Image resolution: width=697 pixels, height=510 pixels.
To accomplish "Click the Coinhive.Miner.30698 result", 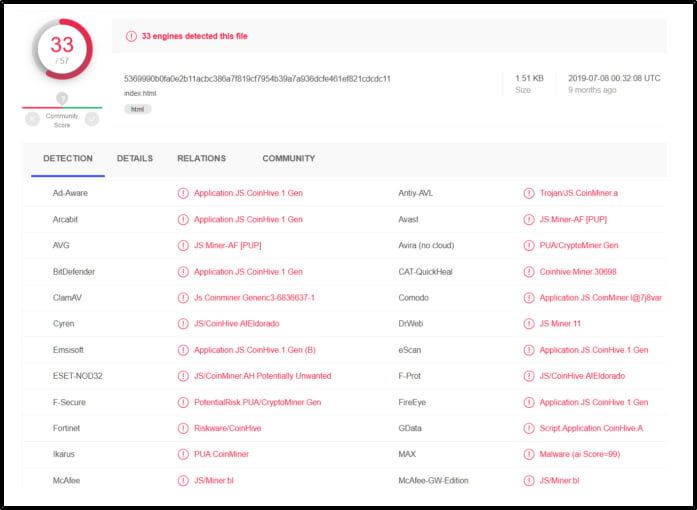I will tap(578, 272).
